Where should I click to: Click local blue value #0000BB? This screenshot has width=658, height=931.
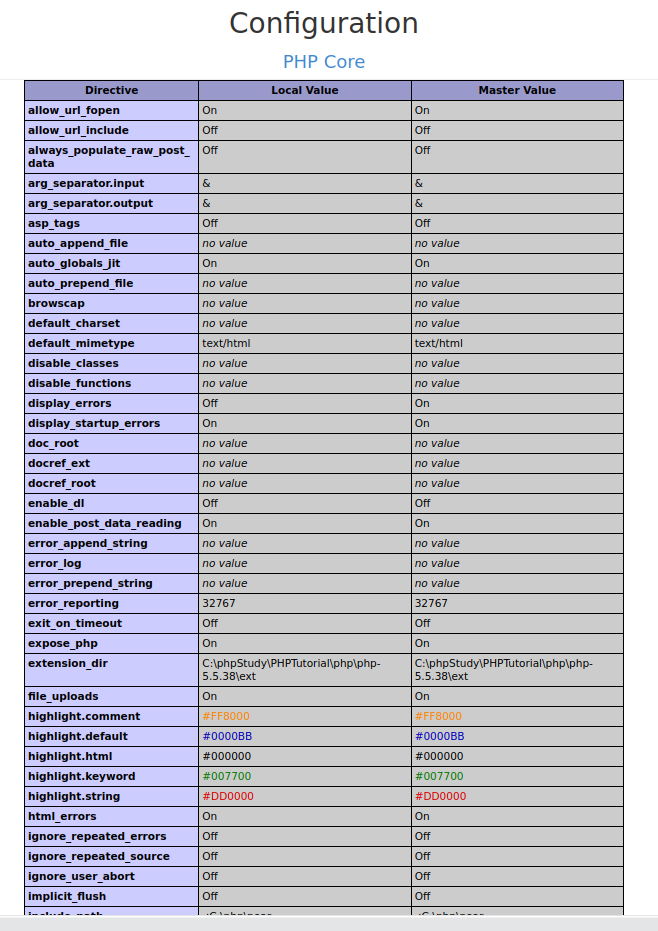[227, 736]
